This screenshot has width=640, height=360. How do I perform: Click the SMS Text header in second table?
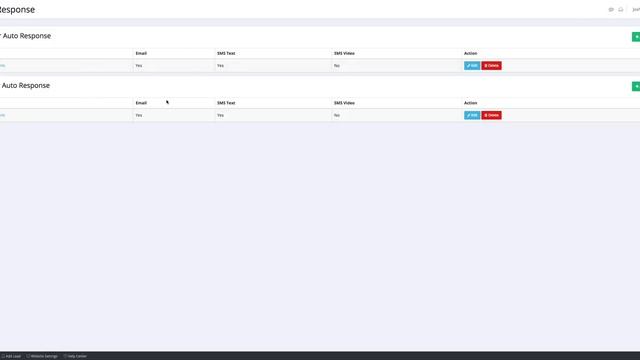tap(226, 103)
